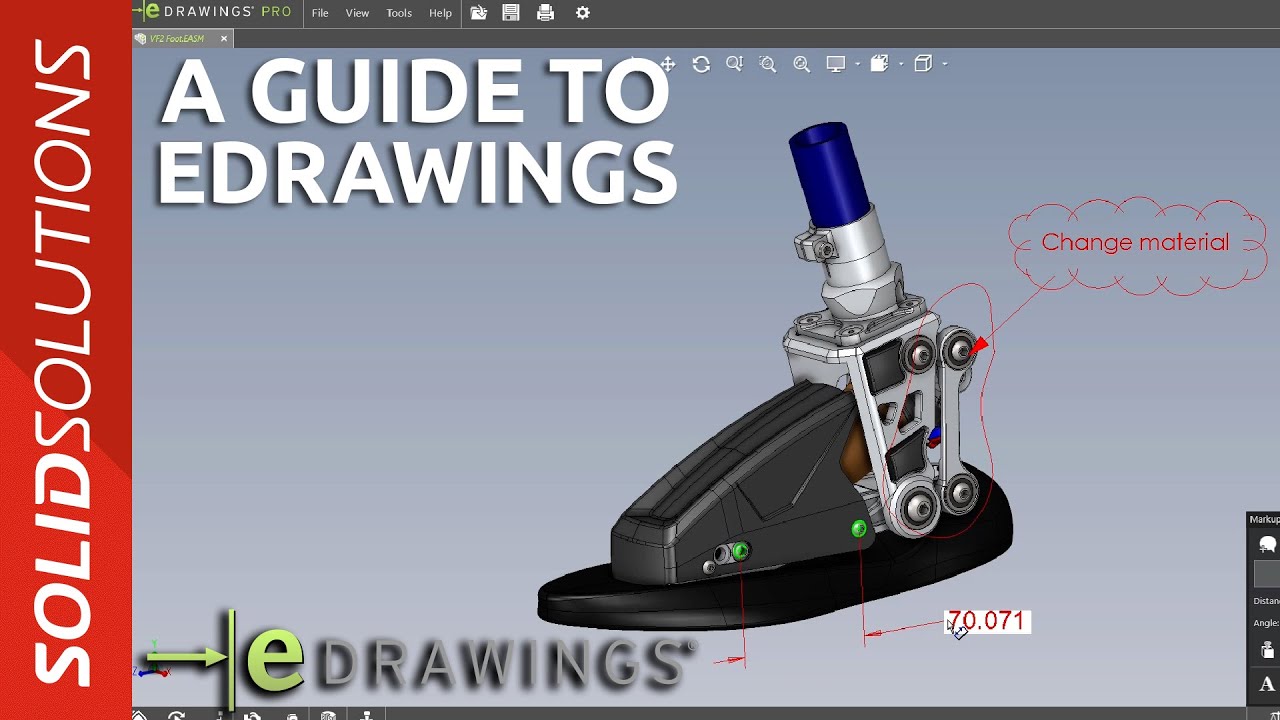Click the Stamp icon in bottom toolbar
1280x720 pixels.
[x=367, y=715]
